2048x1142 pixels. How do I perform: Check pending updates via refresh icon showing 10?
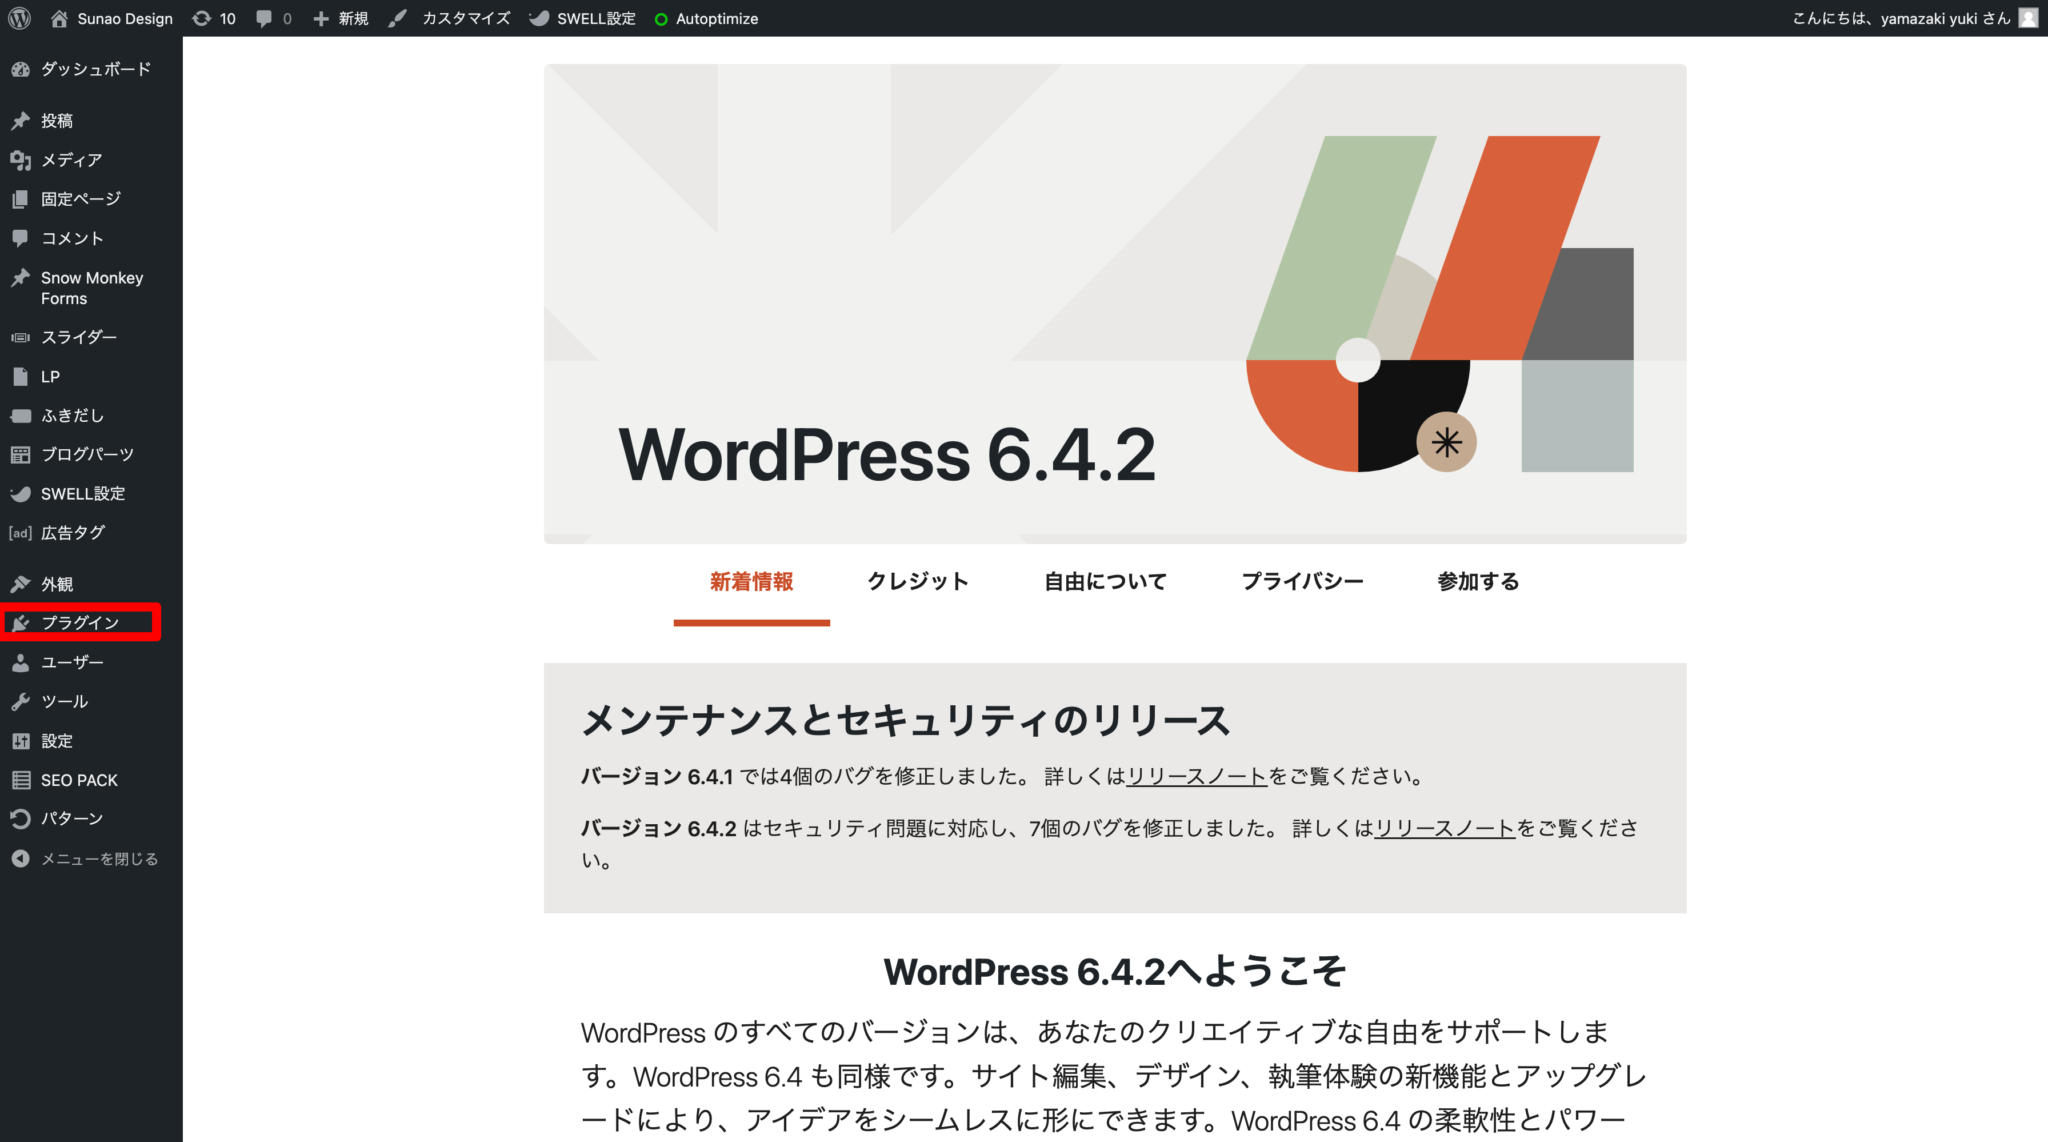(x=213, y=18)
